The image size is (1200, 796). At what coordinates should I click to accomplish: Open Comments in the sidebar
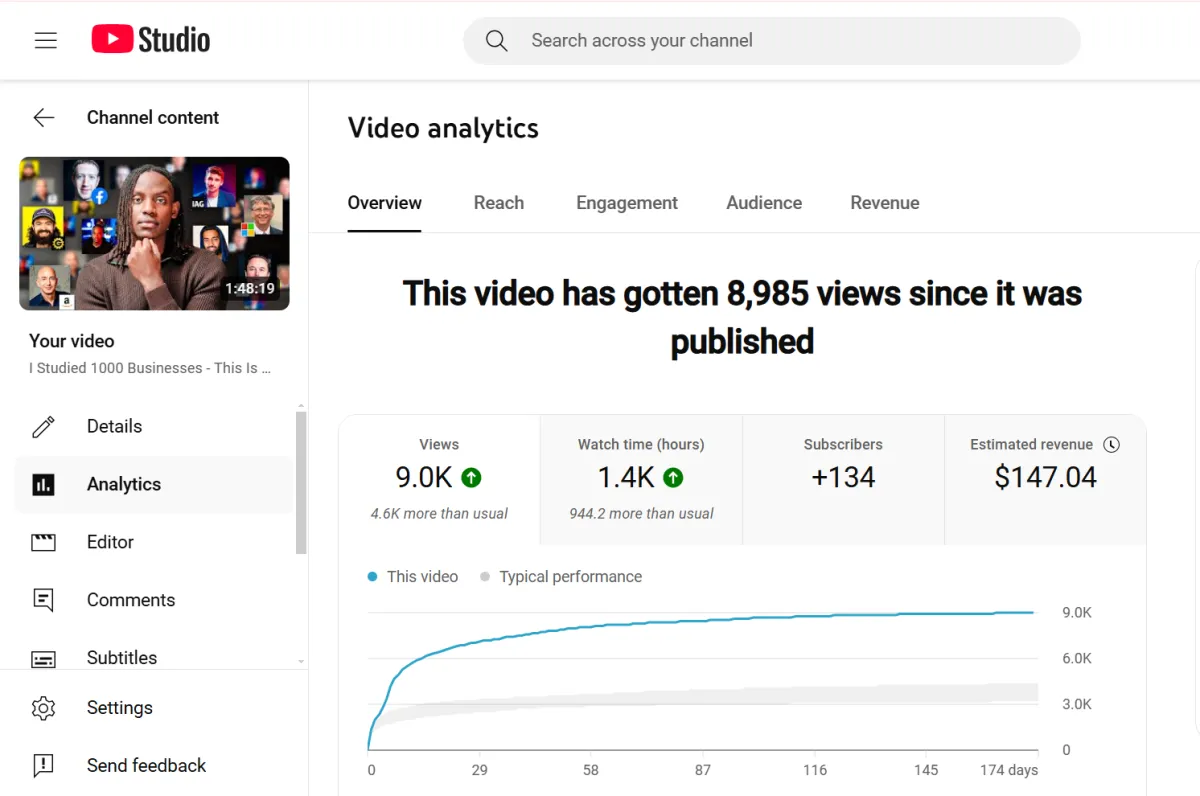(154, 600)
